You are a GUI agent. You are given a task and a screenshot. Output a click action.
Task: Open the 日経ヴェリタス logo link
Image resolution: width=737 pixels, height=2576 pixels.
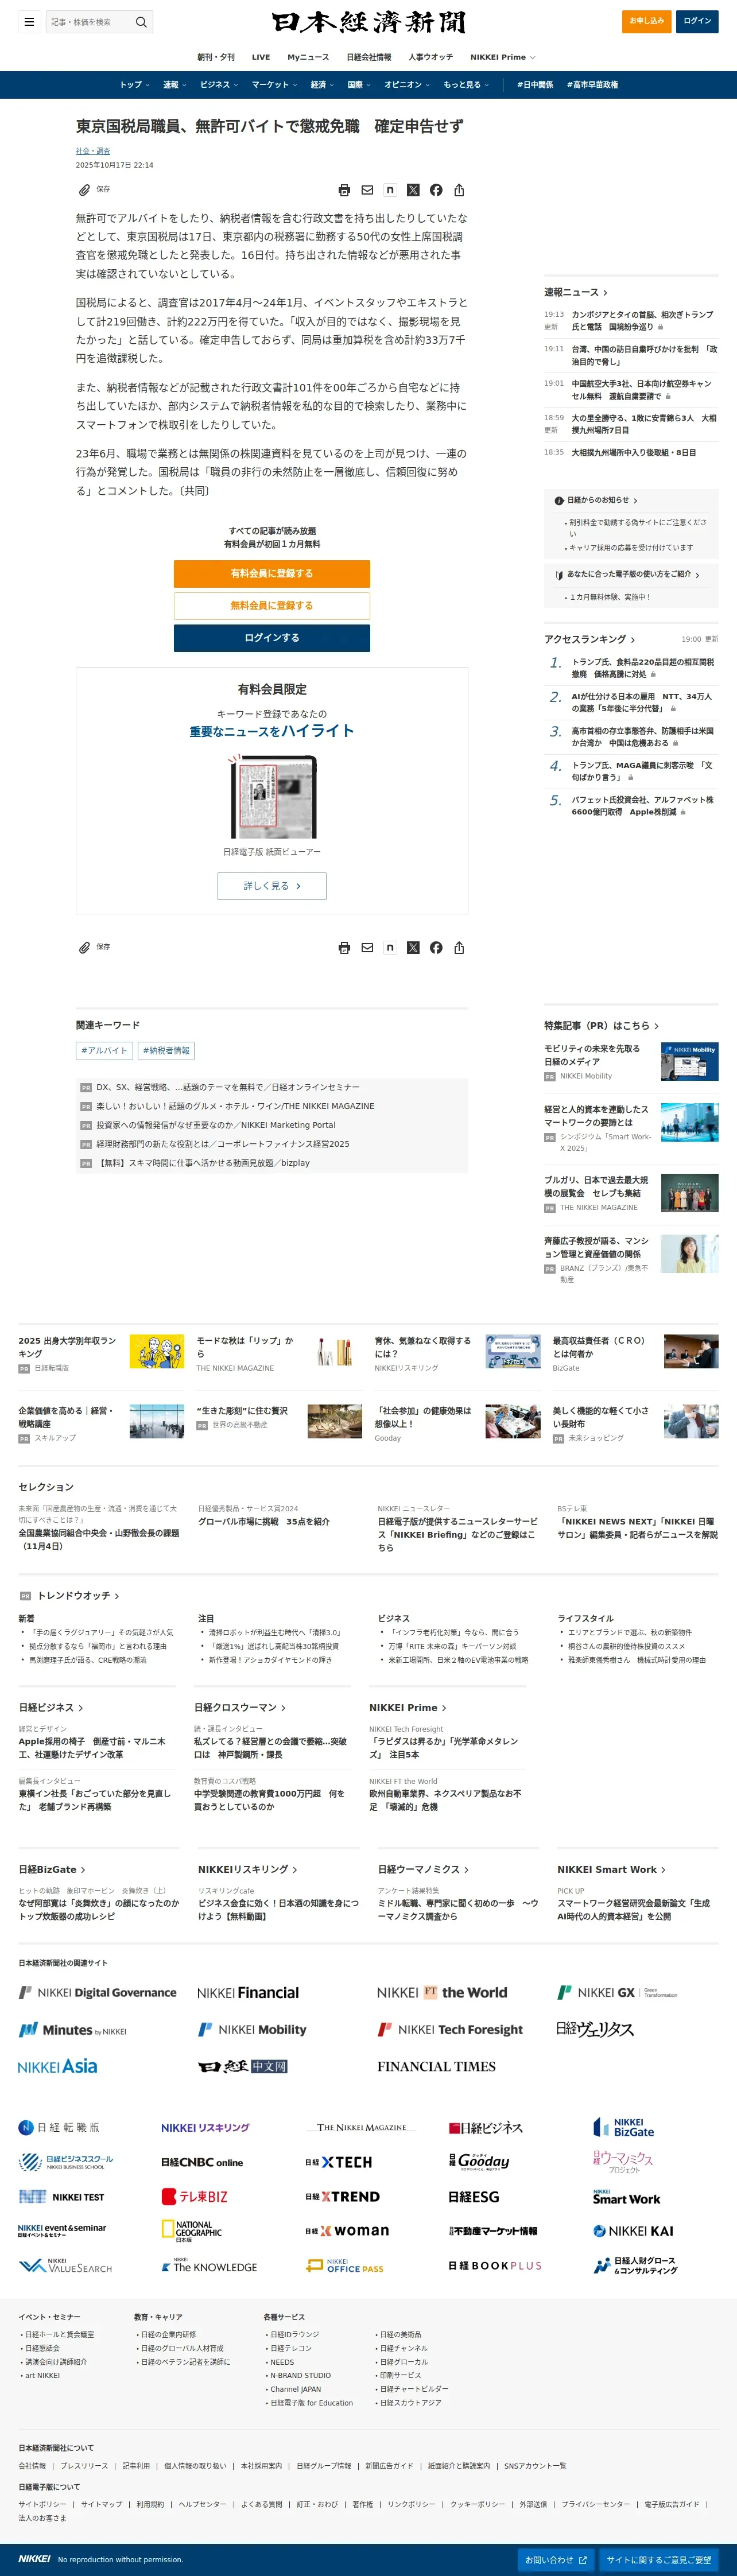[x=595, y=2029]
